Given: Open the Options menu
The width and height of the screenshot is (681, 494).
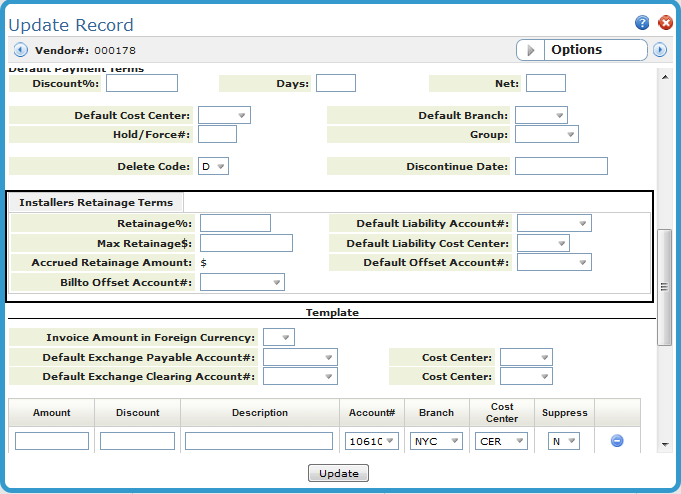Looking at the screenshot, I should coord(594,50).
